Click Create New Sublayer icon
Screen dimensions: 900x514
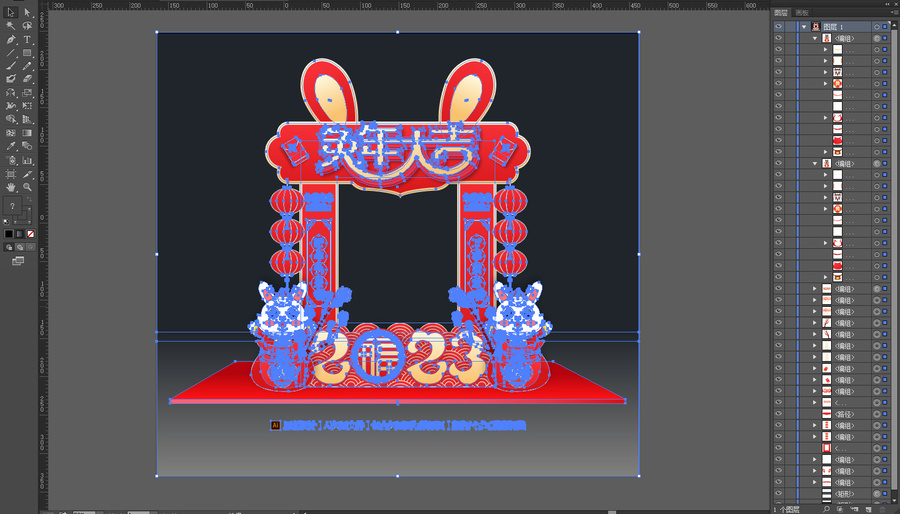point(854,509)
